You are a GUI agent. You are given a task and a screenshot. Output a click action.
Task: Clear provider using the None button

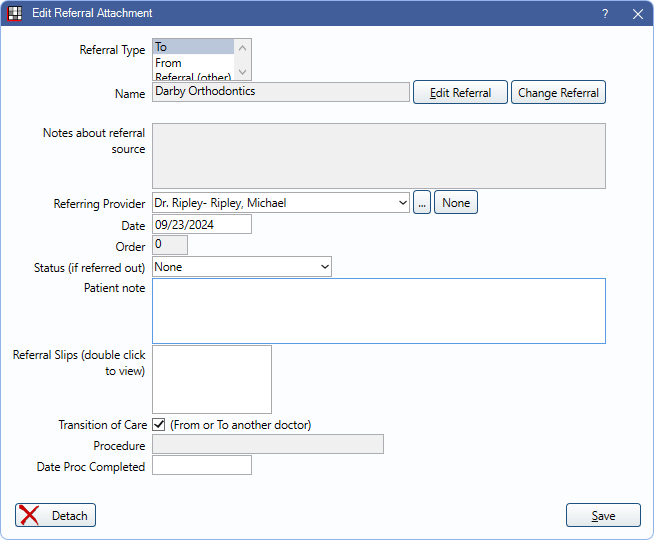coord(456,203)
